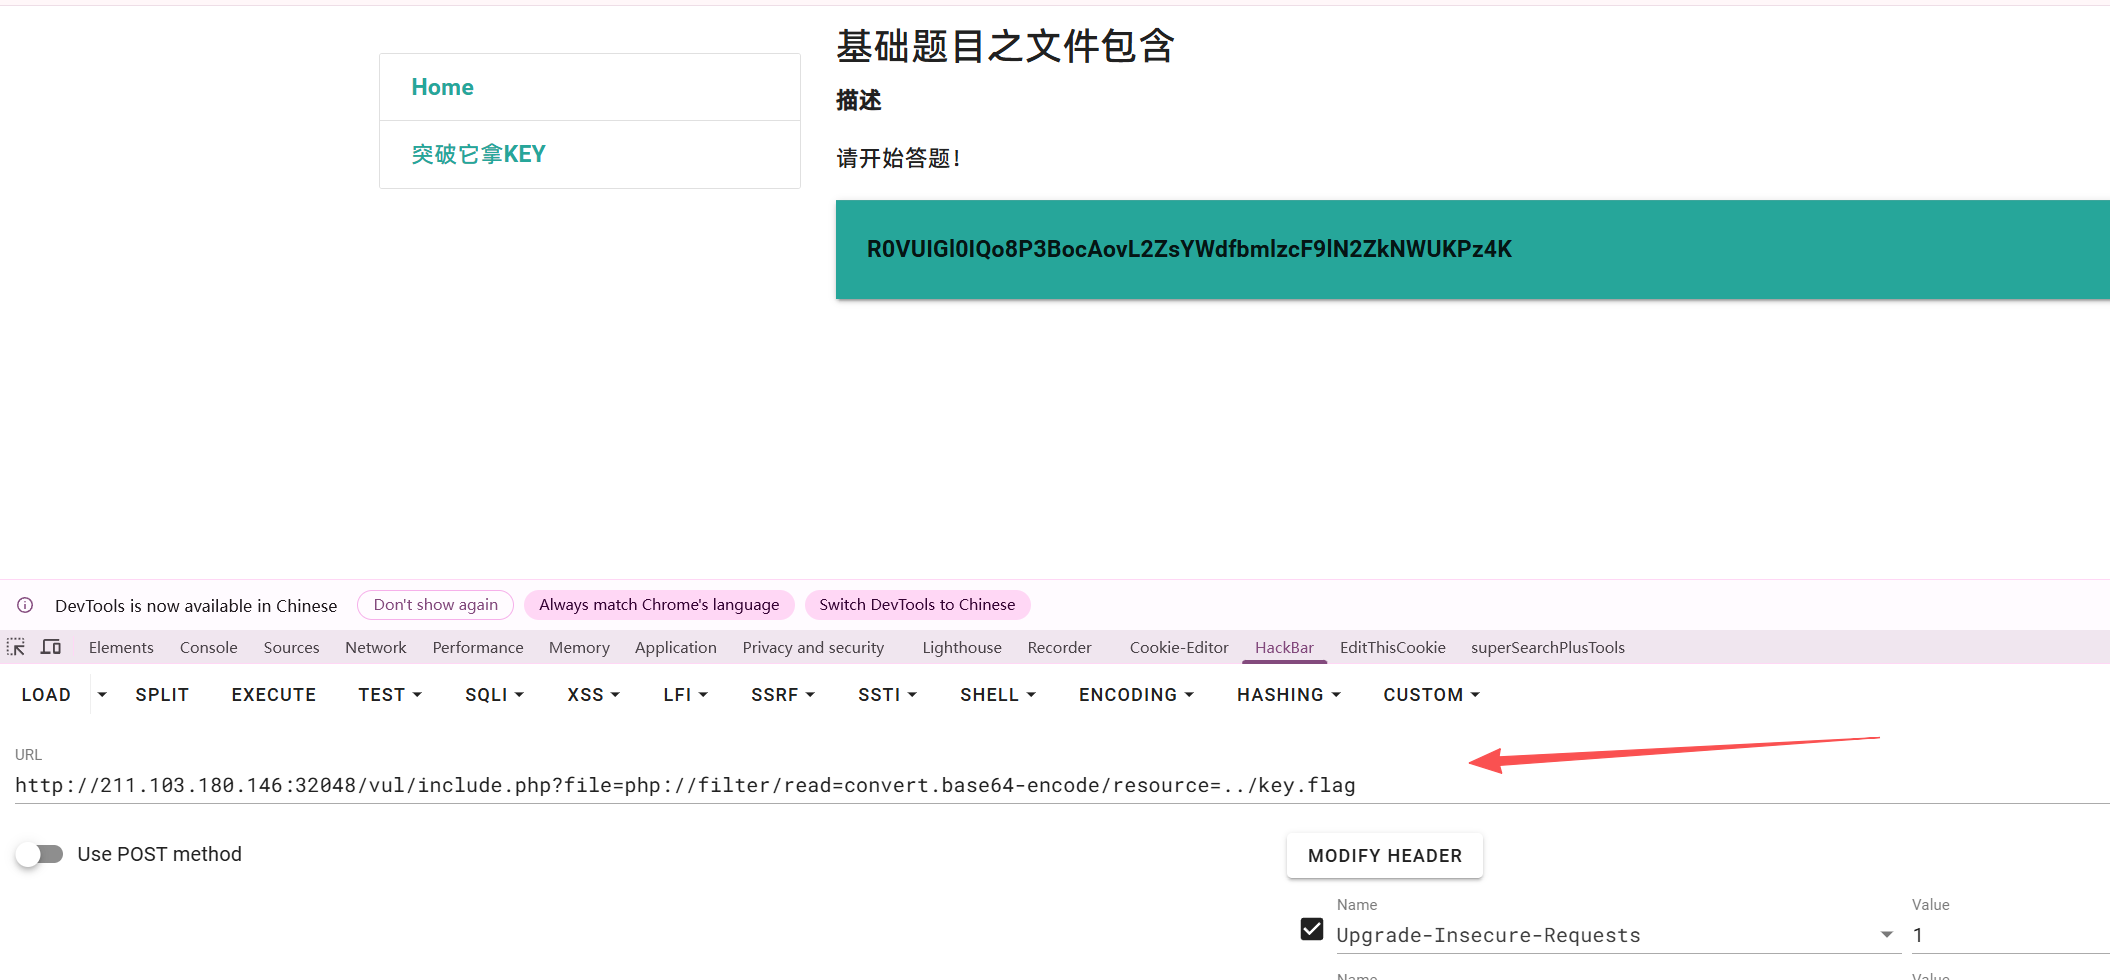Uncheck the Upgrade-Insecure-Requests header checkbox
Screen dimensions: 2110x980
click(1311, 930)
